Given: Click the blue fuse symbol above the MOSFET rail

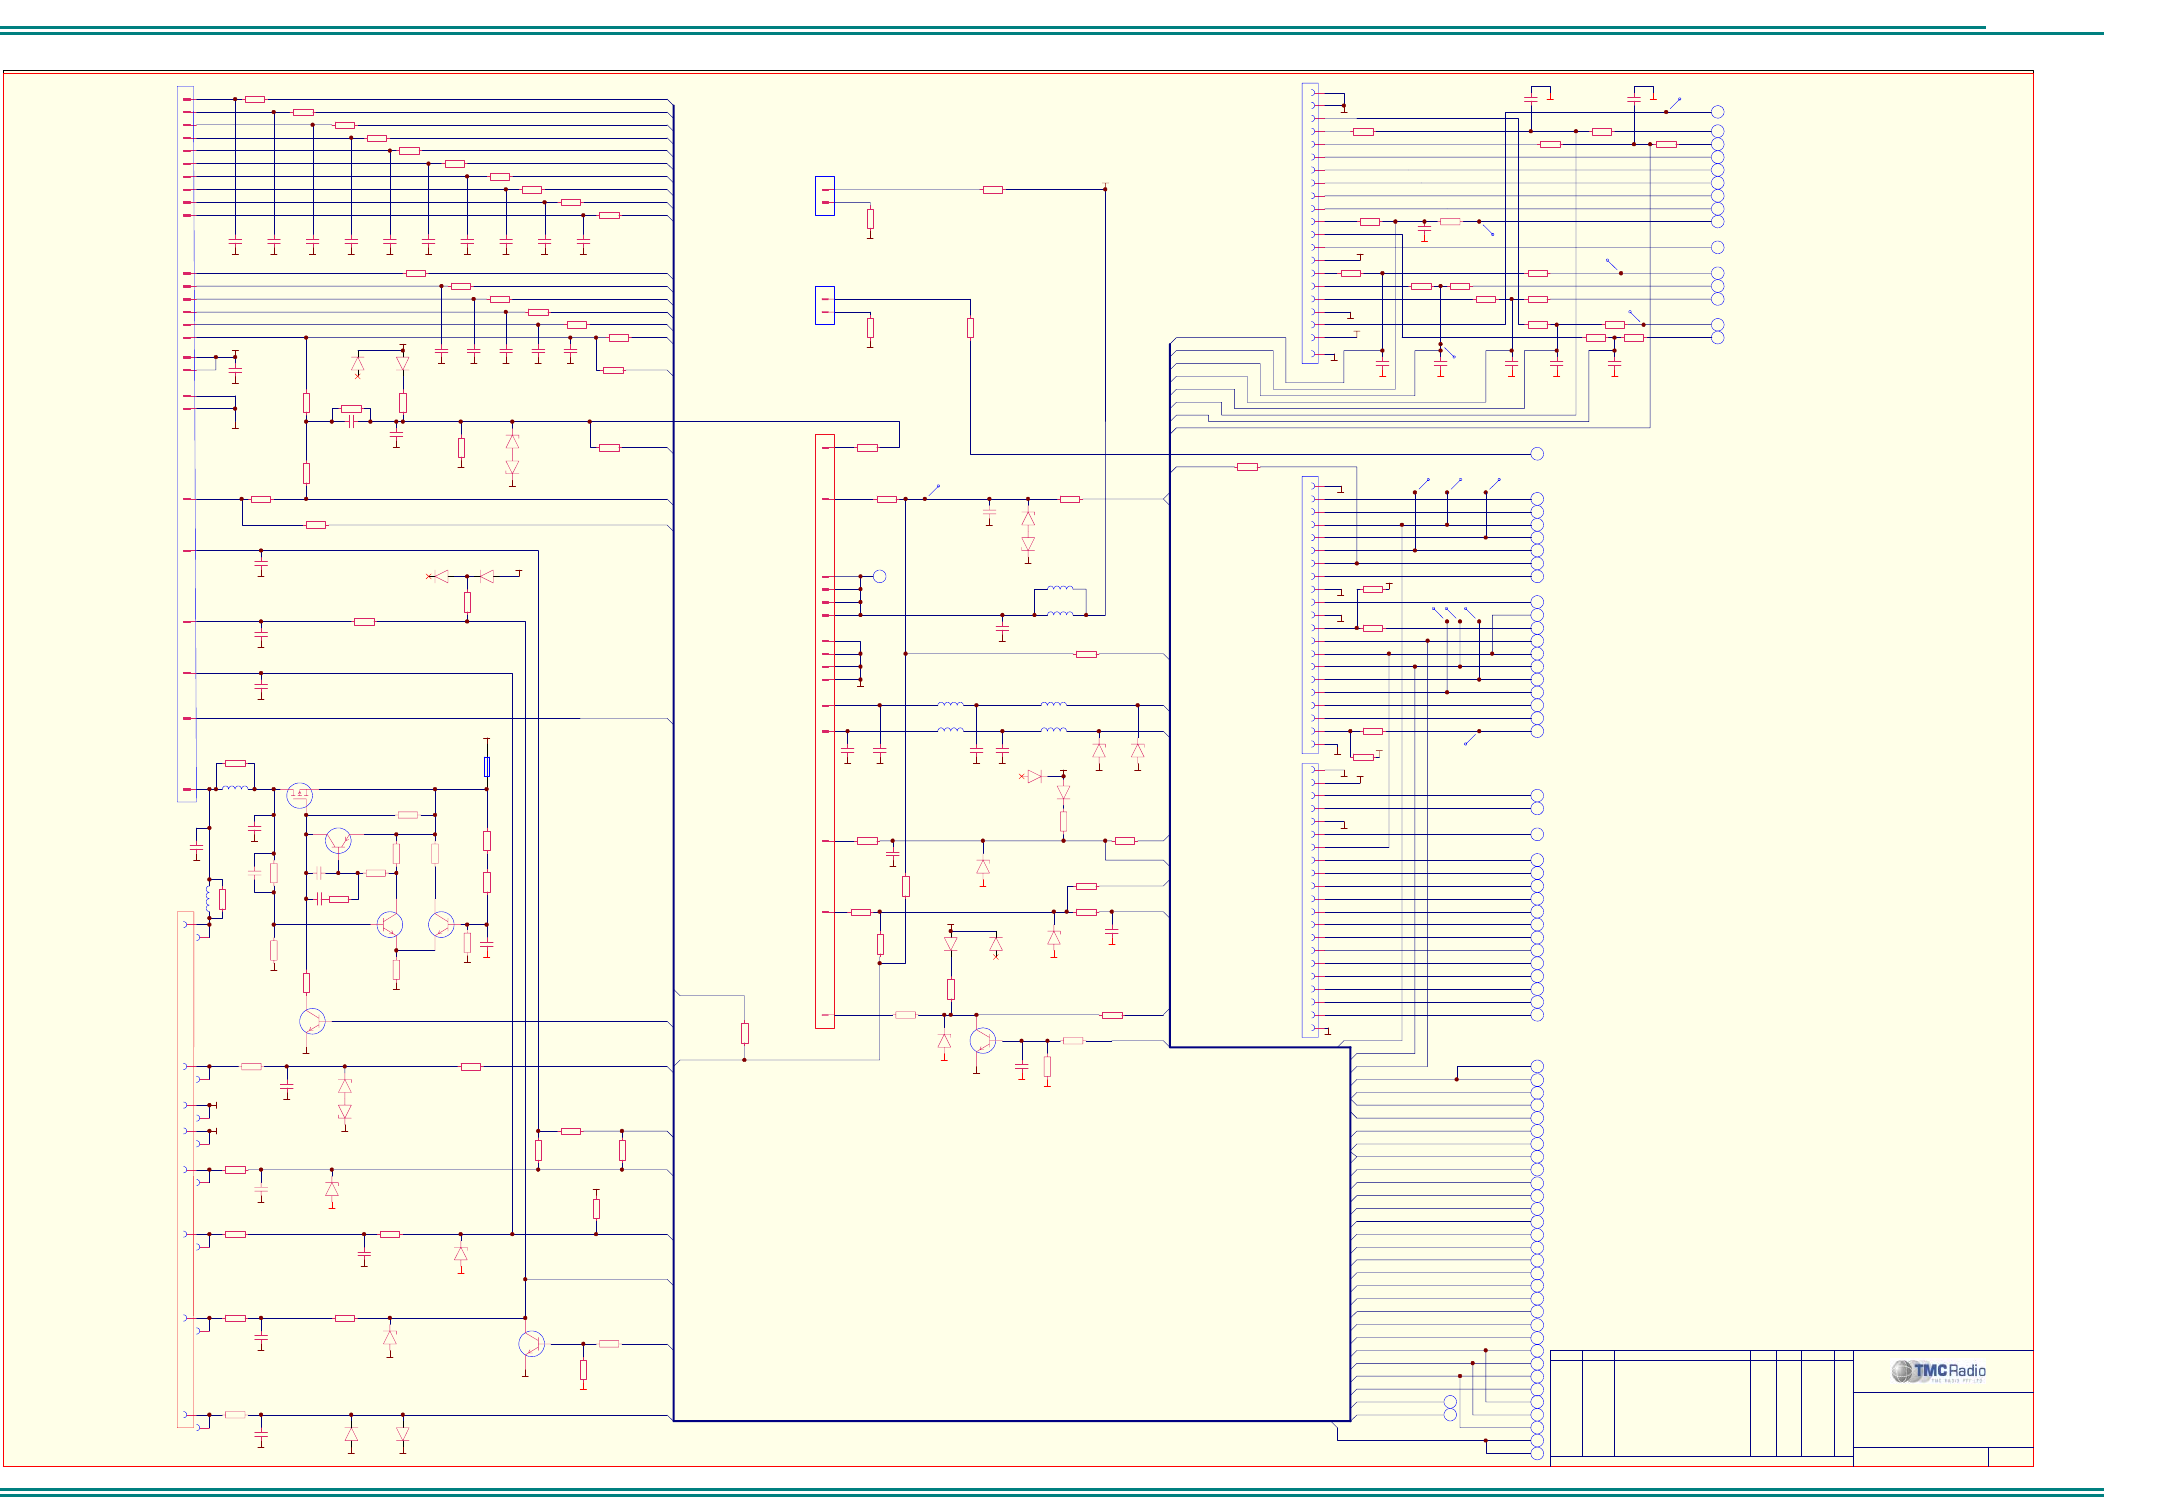Looking at the screenshot, I should click(487, 767).
